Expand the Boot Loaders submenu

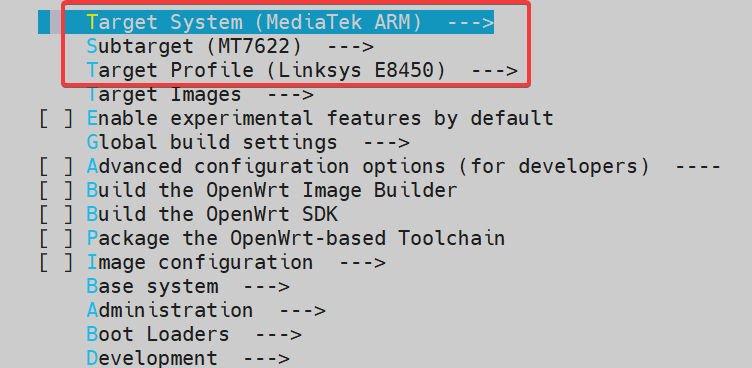click(194, 334)
